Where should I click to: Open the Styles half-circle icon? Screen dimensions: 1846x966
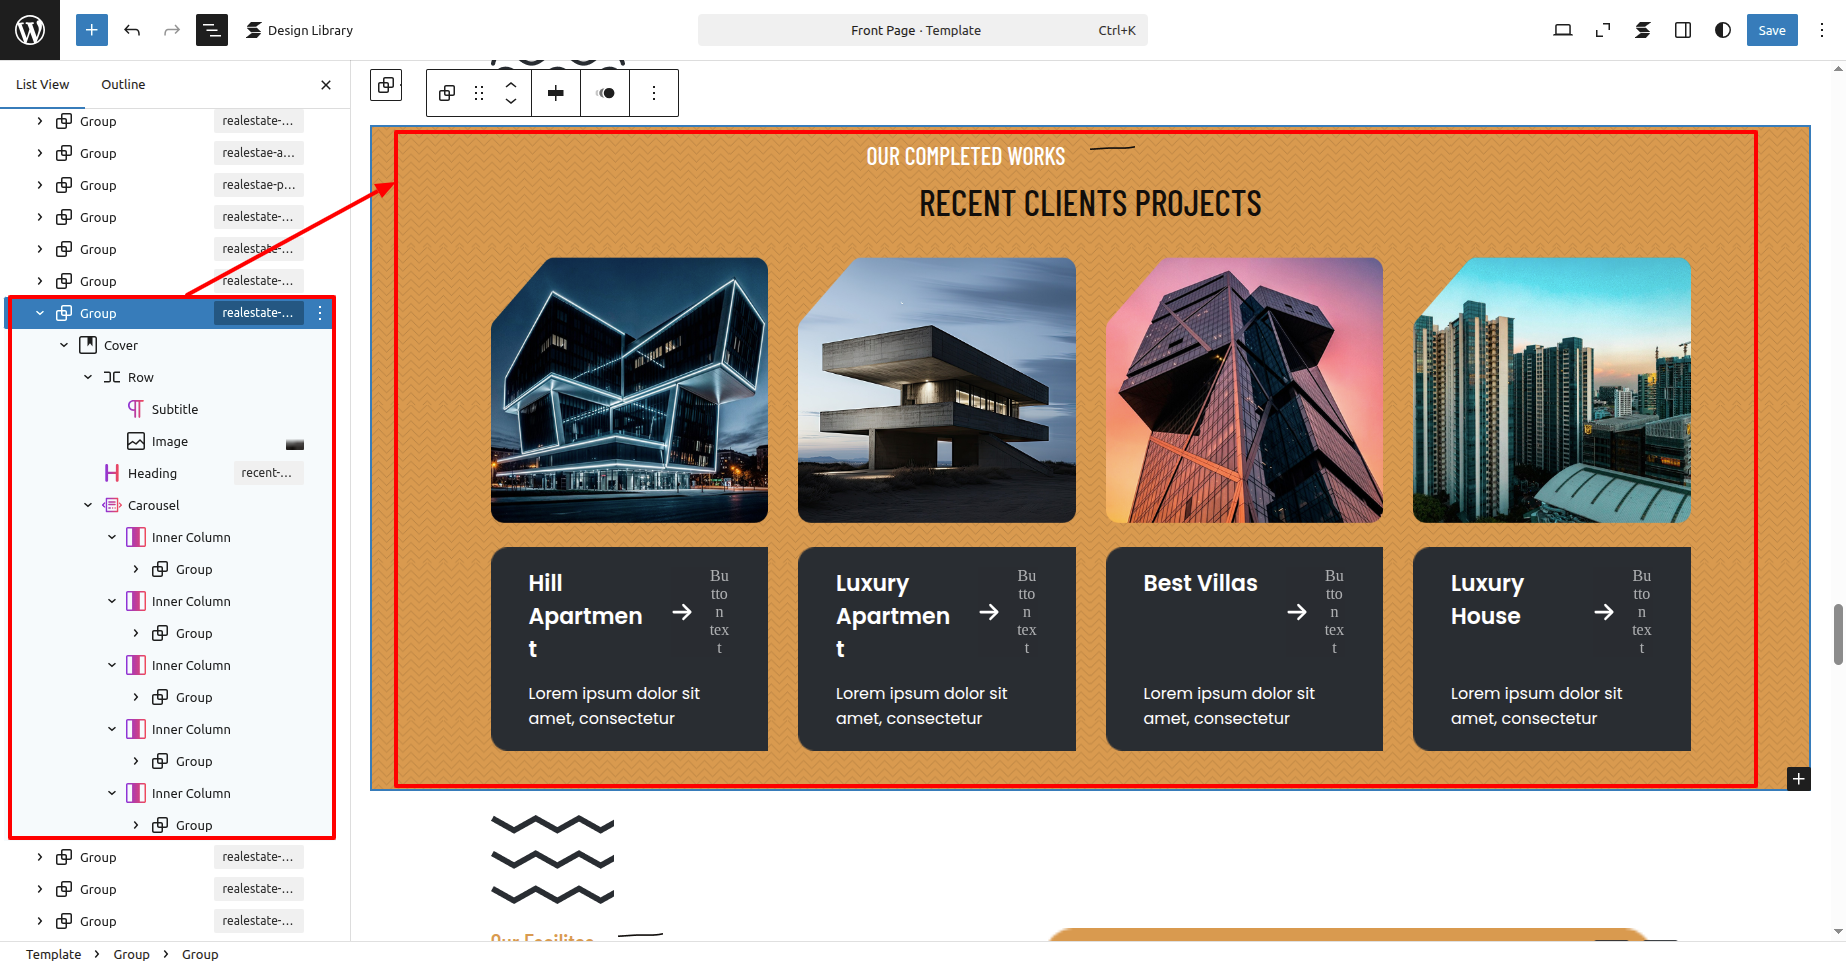tap(1723, 30)
